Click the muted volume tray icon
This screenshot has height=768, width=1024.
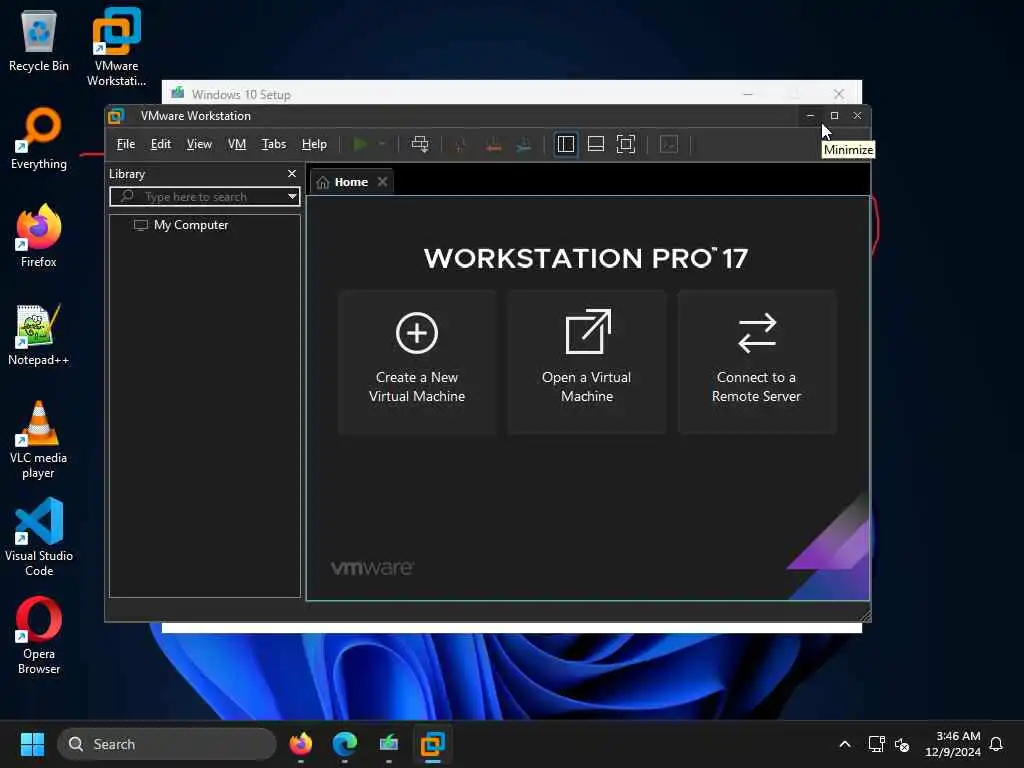902,744
